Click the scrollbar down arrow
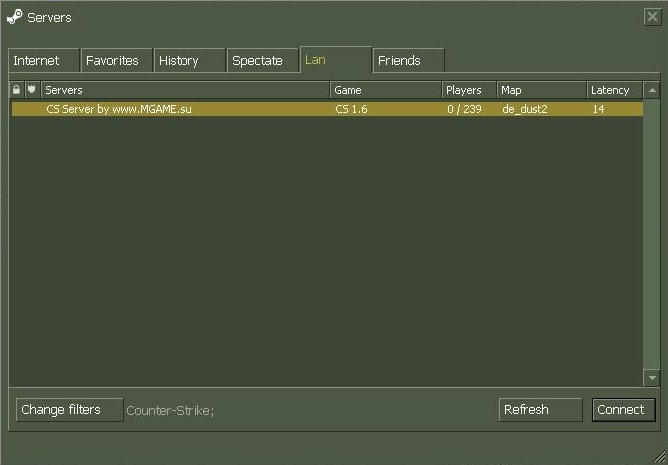 pyautogui.click(x=652, y=377)
